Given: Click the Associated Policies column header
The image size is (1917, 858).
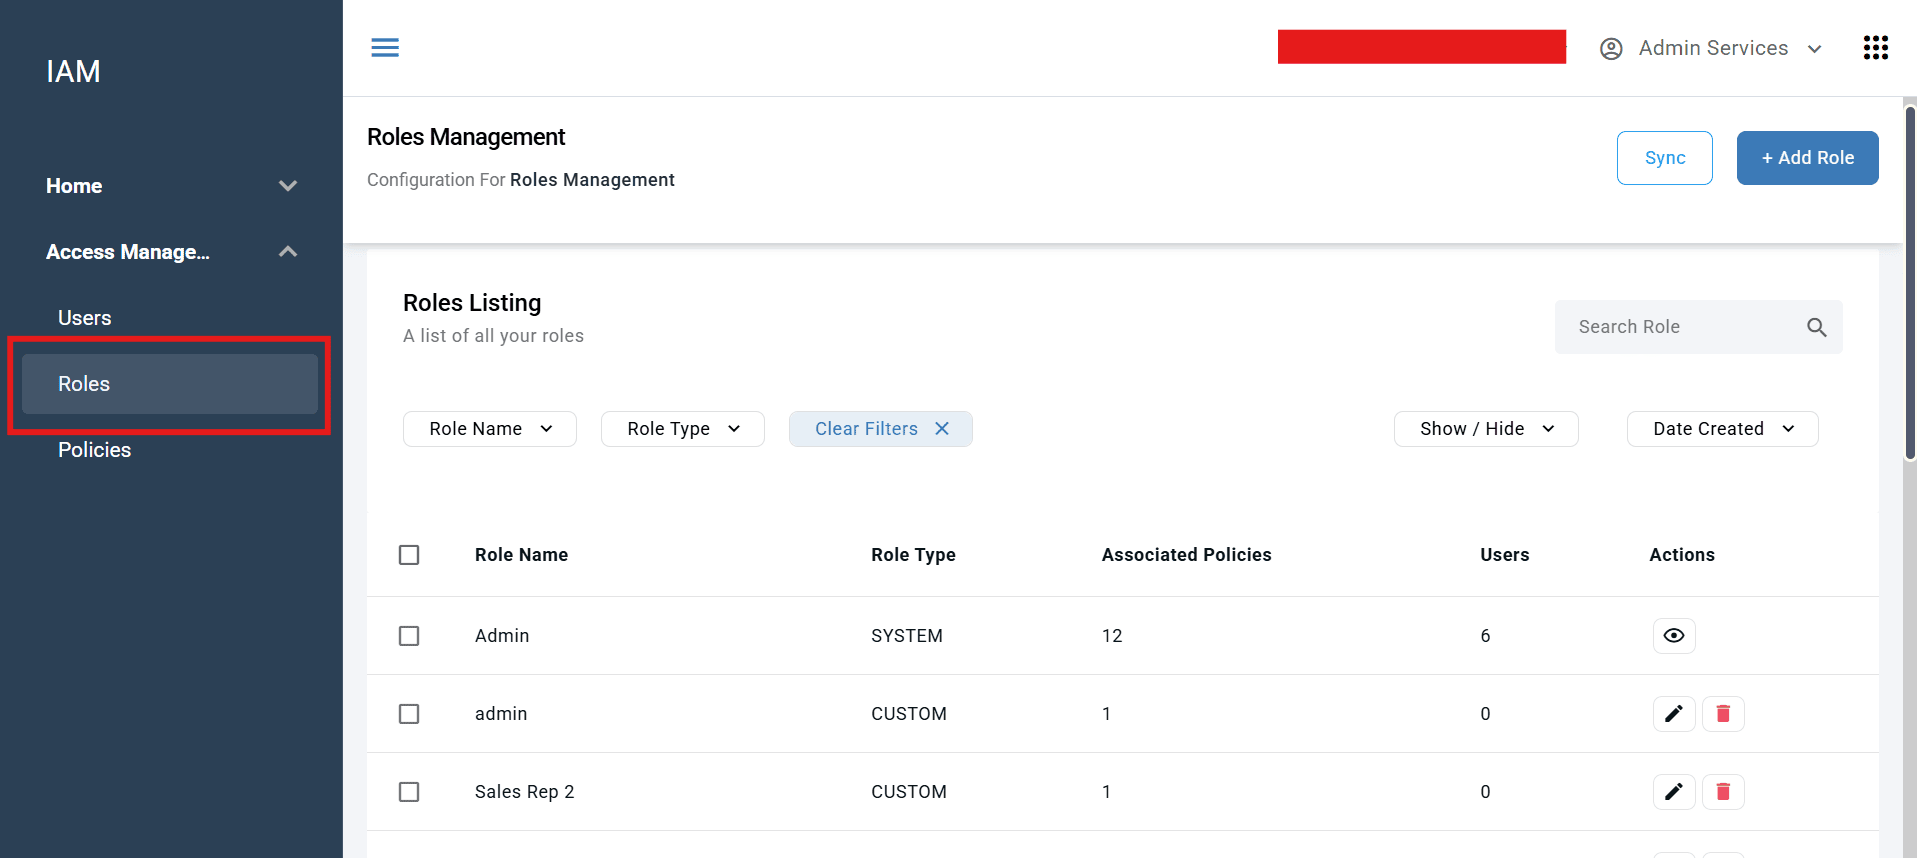Looking at the screenshot, I should pyautogui.click(x=1186, y=555).
